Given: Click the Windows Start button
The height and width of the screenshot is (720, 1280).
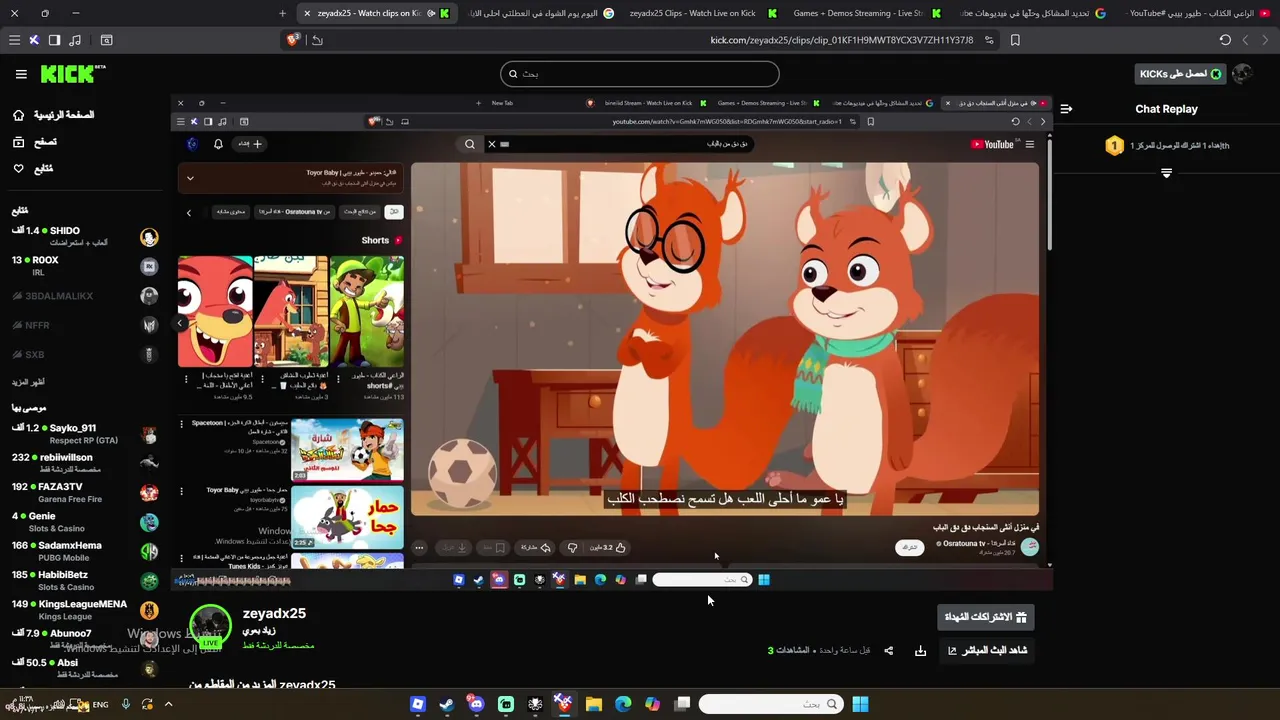Looking at the screenshot, I should coord(860,704).
